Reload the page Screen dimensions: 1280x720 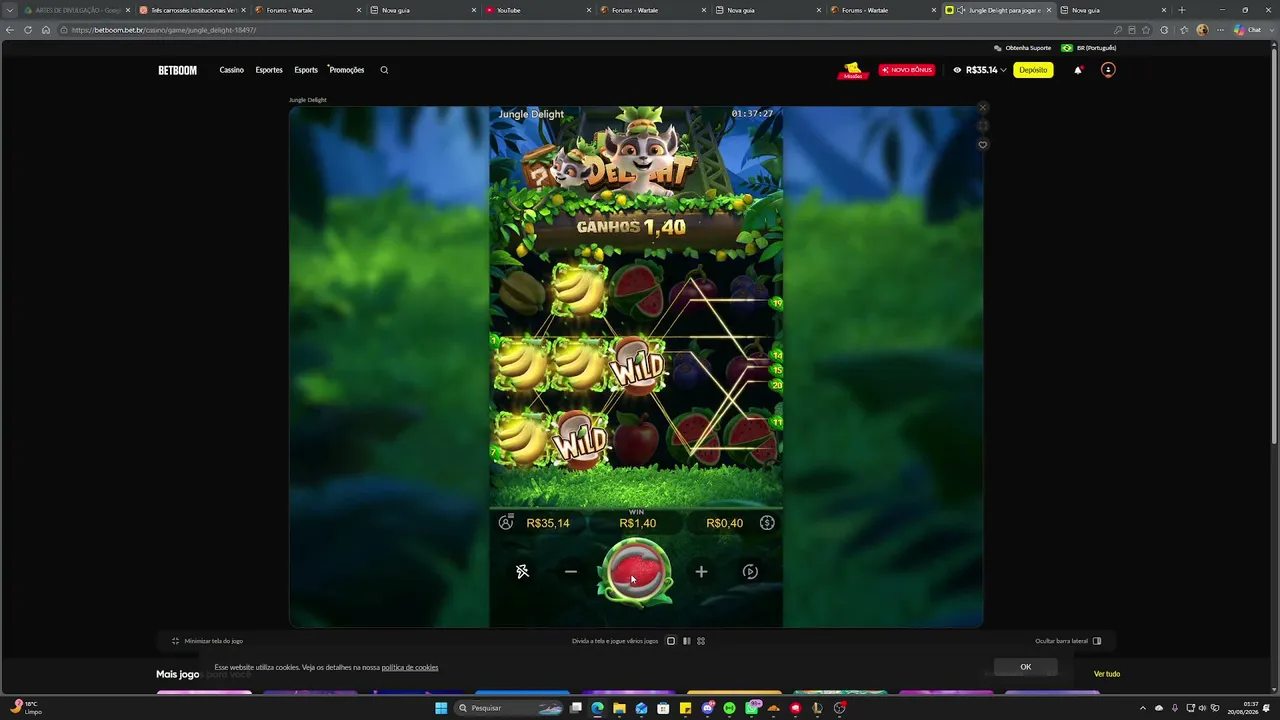[x=28, y=30]
